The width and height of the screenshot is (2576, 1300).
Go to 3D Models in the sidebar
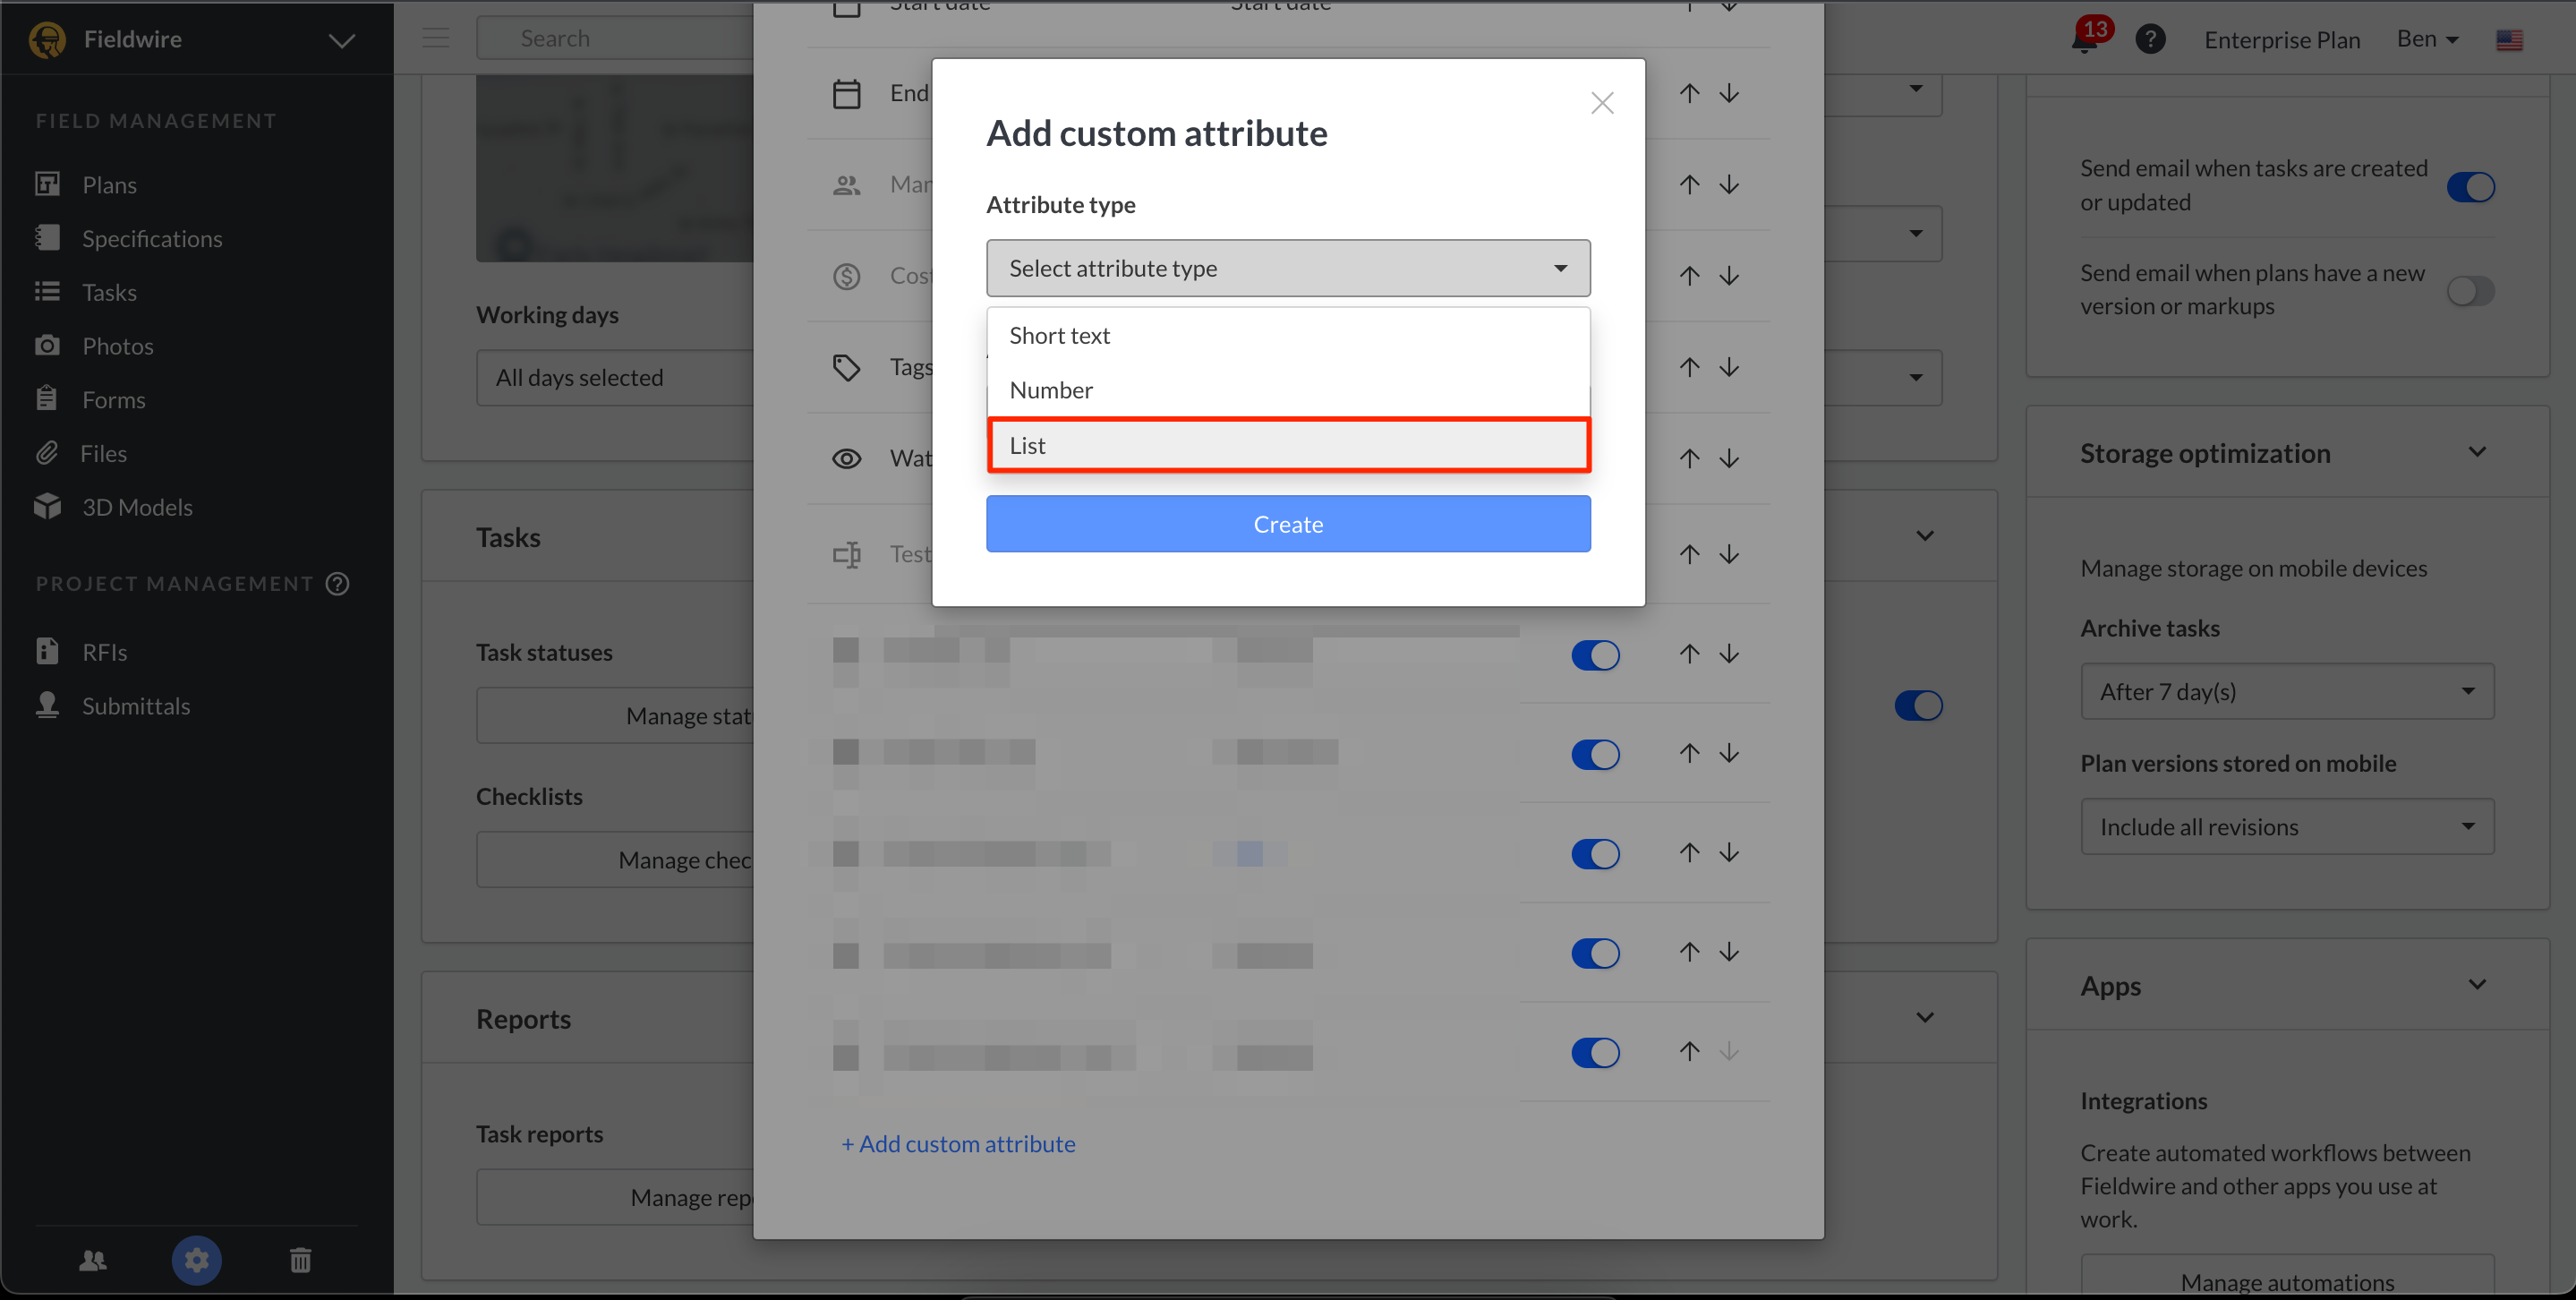tap(136, 507)
